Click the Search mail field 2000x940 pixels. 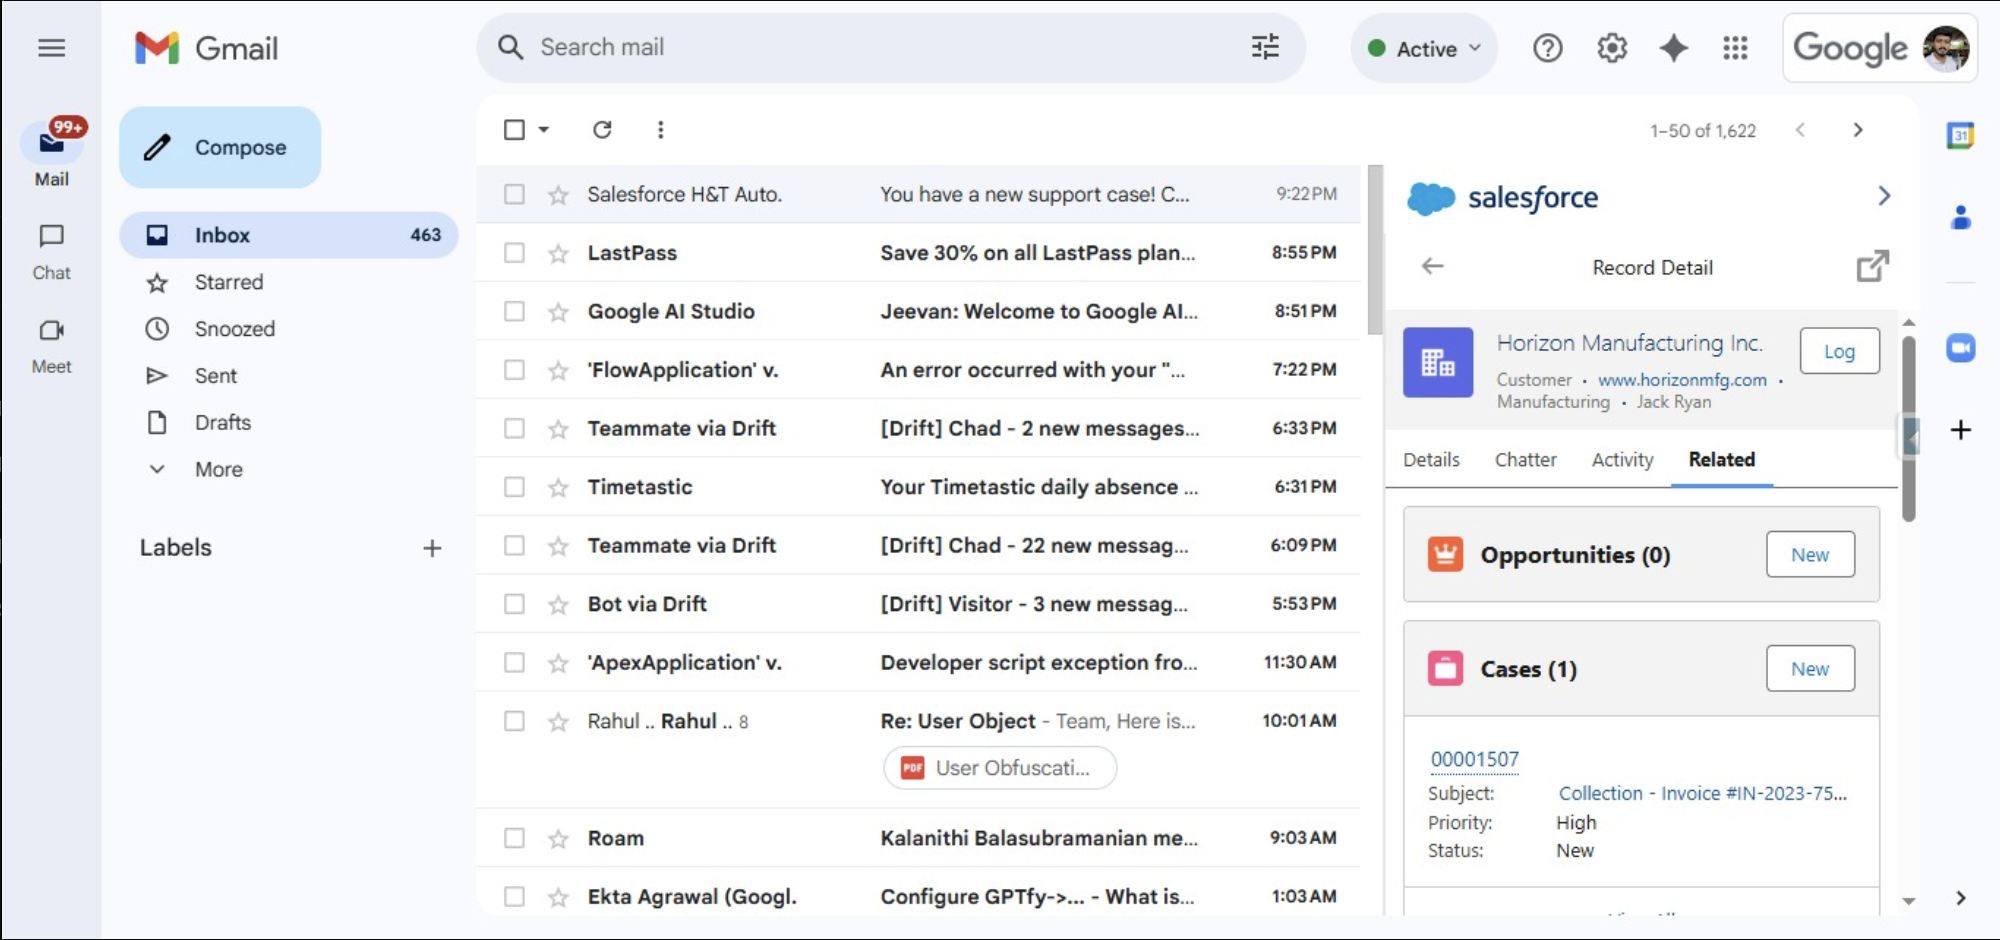coord(890,47)
